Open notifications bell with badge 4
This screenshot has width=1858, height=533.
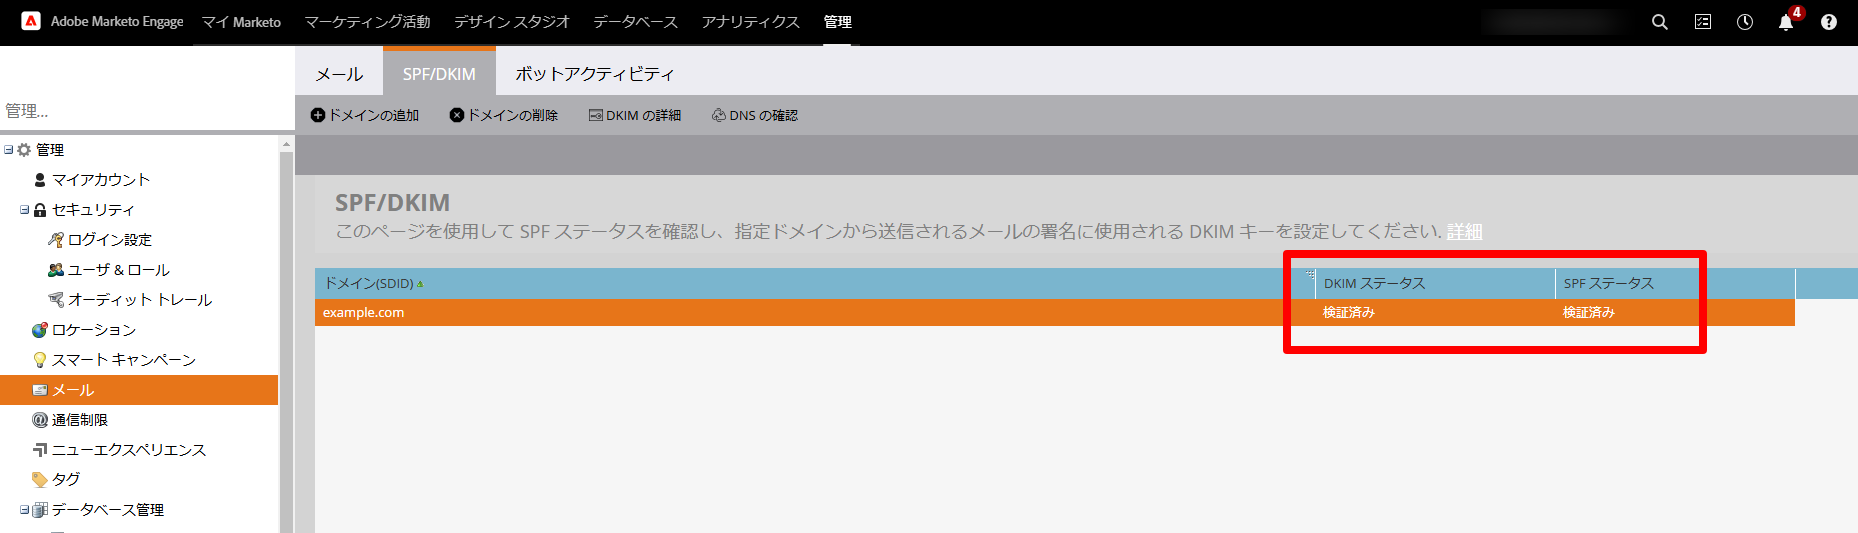tap(1788, 20)
